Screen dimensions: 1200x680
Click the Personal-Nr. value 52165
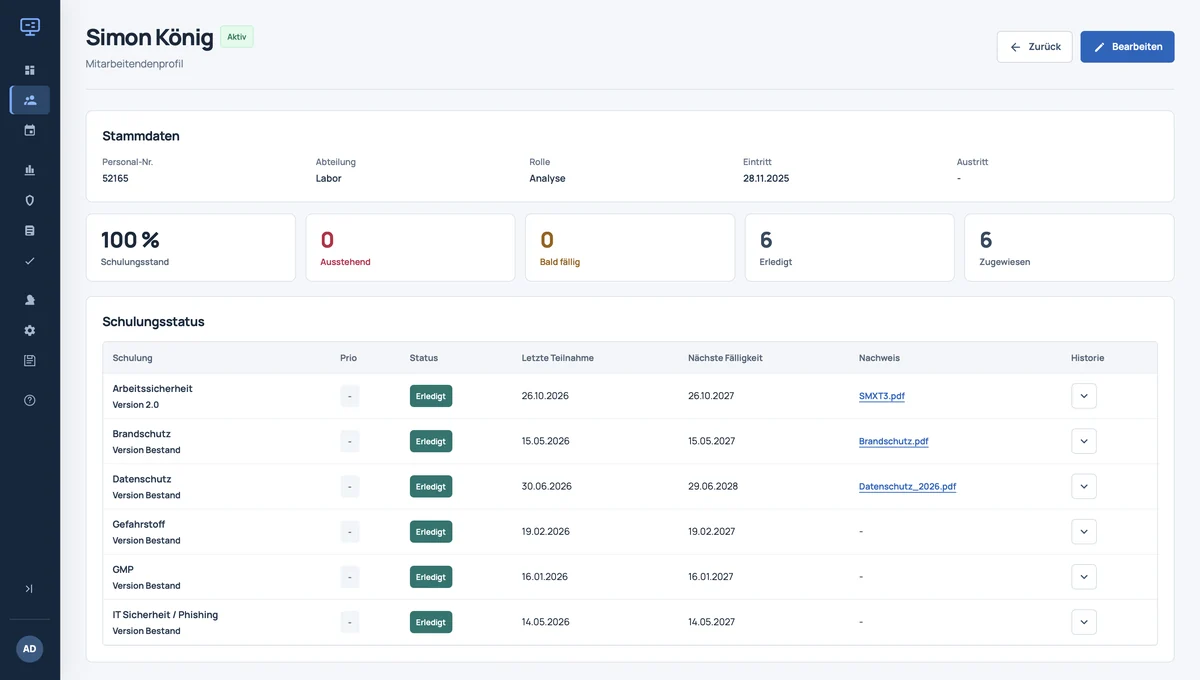click(x=115, y=179)
